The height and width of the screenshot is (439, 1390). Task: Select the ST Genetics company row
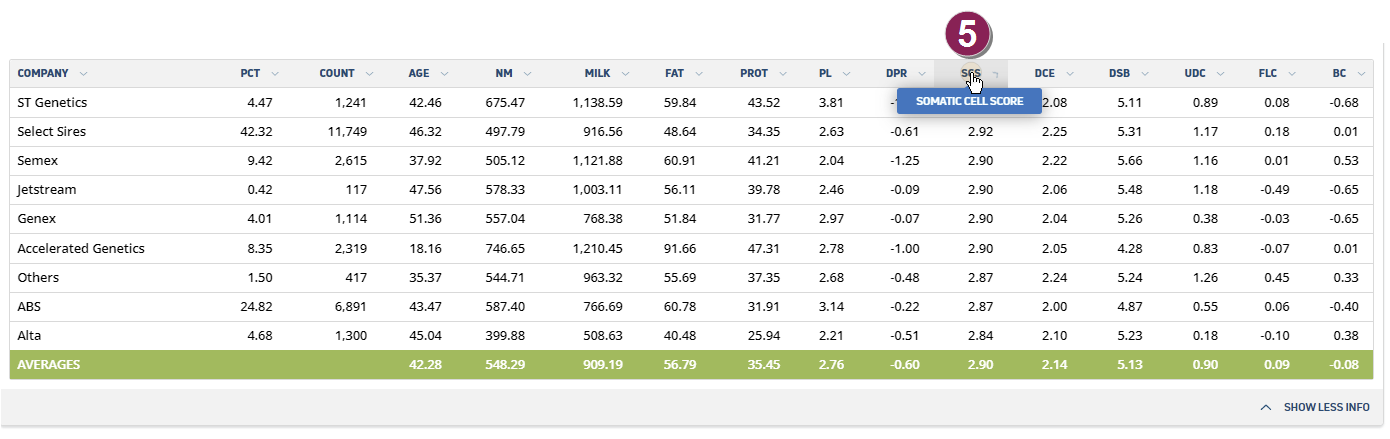52,102
